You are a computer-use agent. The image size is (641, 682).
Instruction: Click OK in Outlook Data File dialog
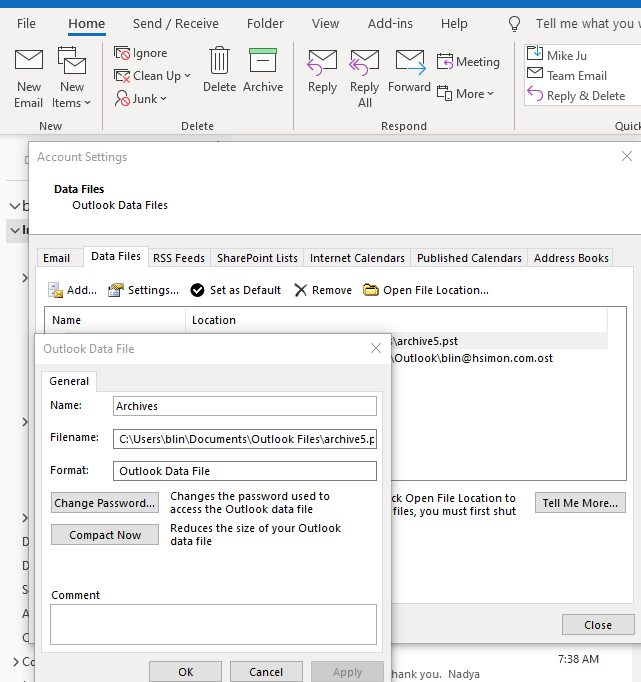tap(186, 672)
